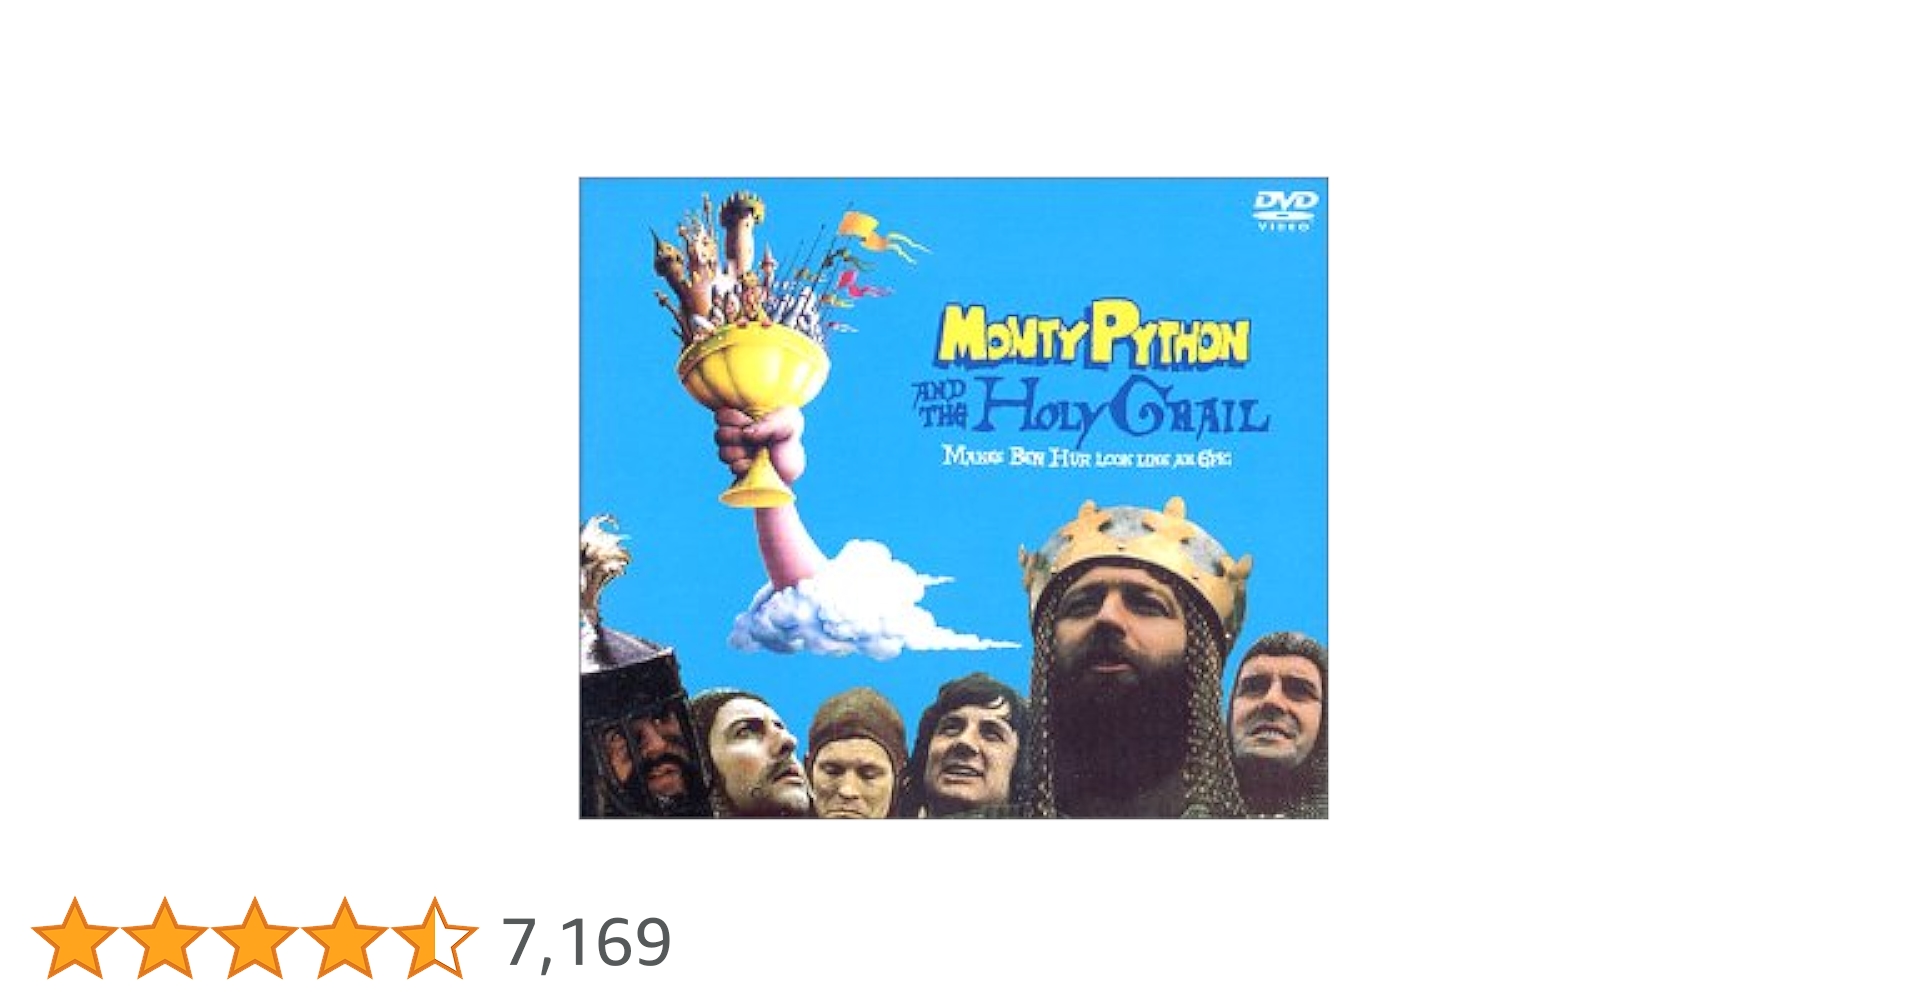Viewport: 1910px width, 1000px height.
Task: Click the Makes Ben Hur tagline
Action: pyautogui.click(x=1087, y=457)
